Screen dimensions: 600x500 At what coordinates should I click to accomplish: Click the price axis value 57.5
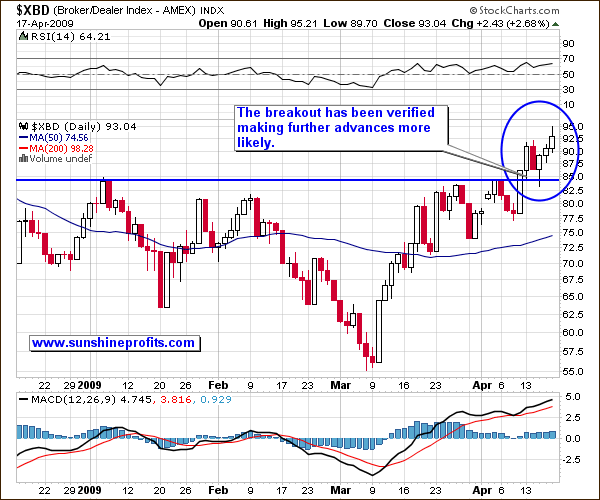tap(572, 352)
